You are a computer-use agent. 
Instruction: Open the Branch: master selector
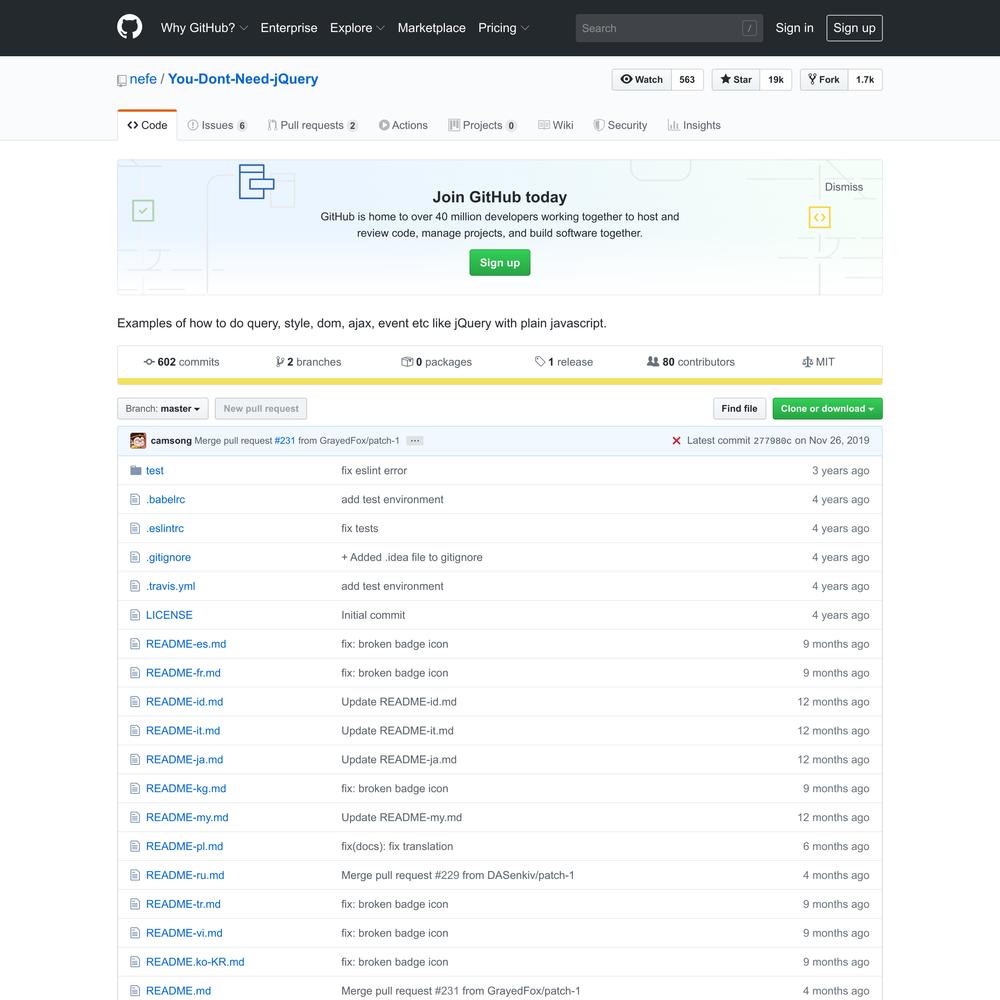click(163, 409)
